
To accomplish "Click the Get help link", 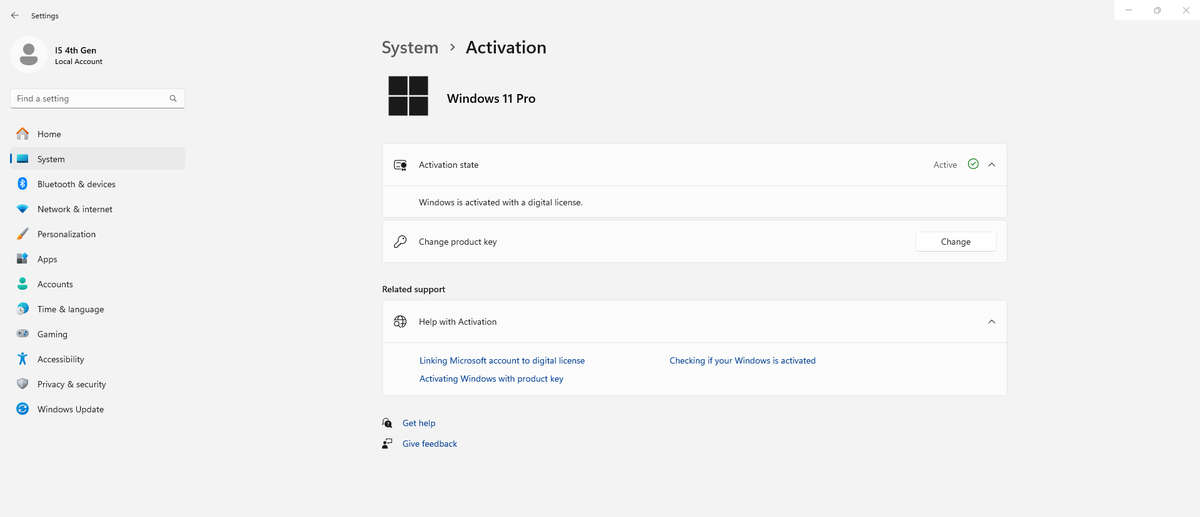I will pyautogui.click(x=418, y=423).
